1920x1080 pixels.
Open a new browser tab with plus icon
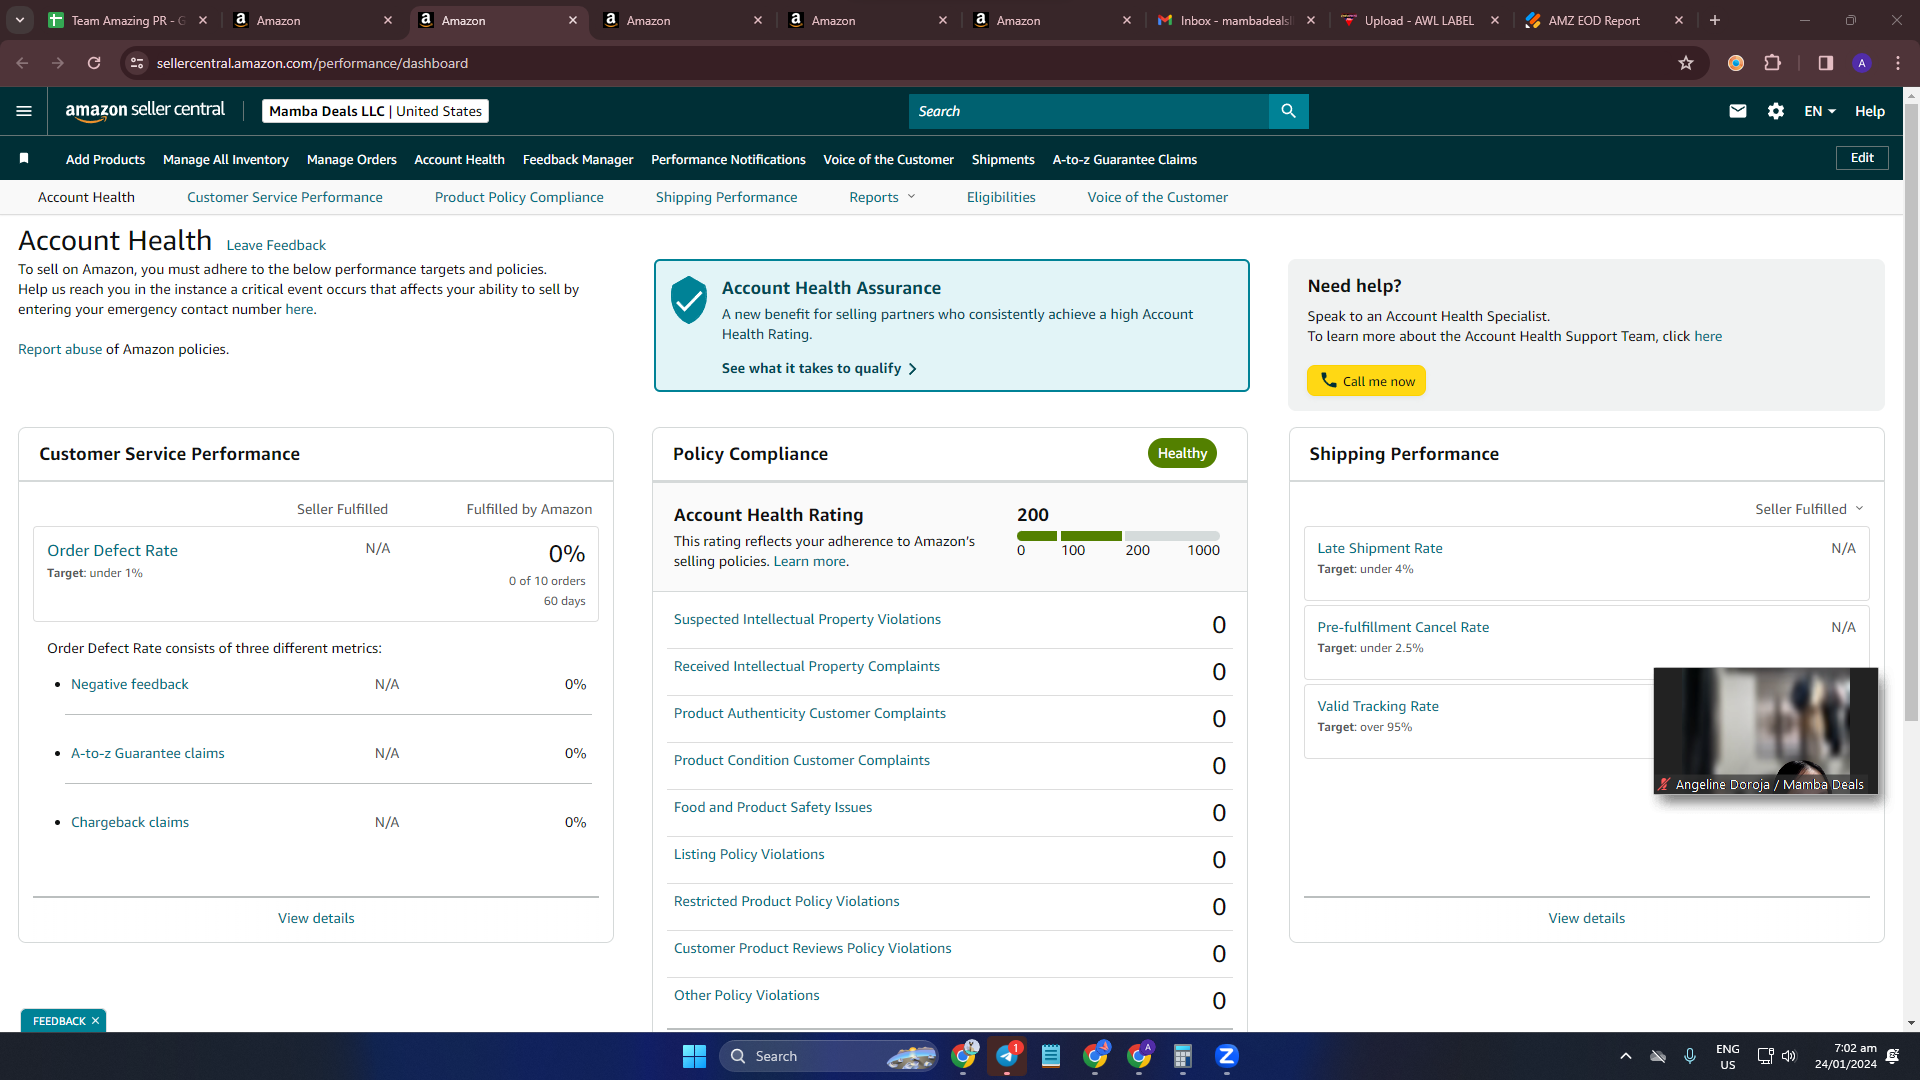pyautogui.click(x=1715, y=20)
